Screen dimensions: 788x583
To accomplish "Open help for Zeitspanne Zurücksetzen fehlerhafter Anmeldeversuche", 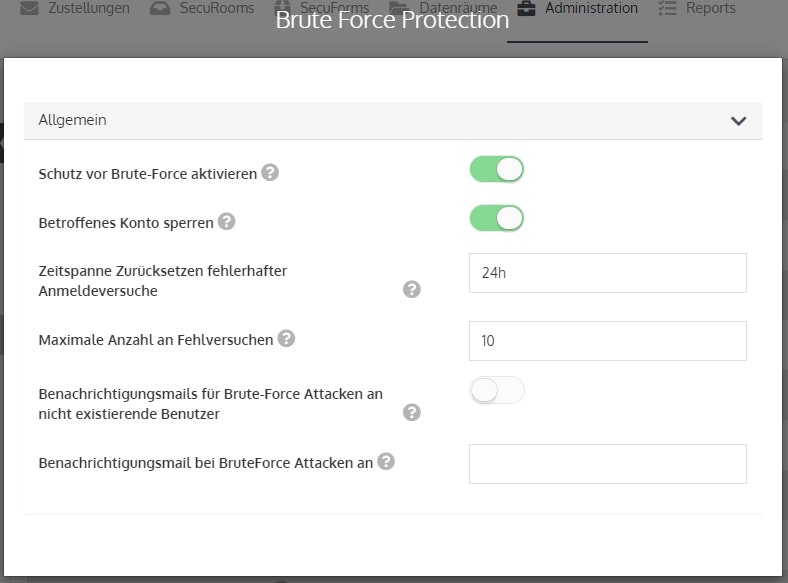I will click(412, 289).
